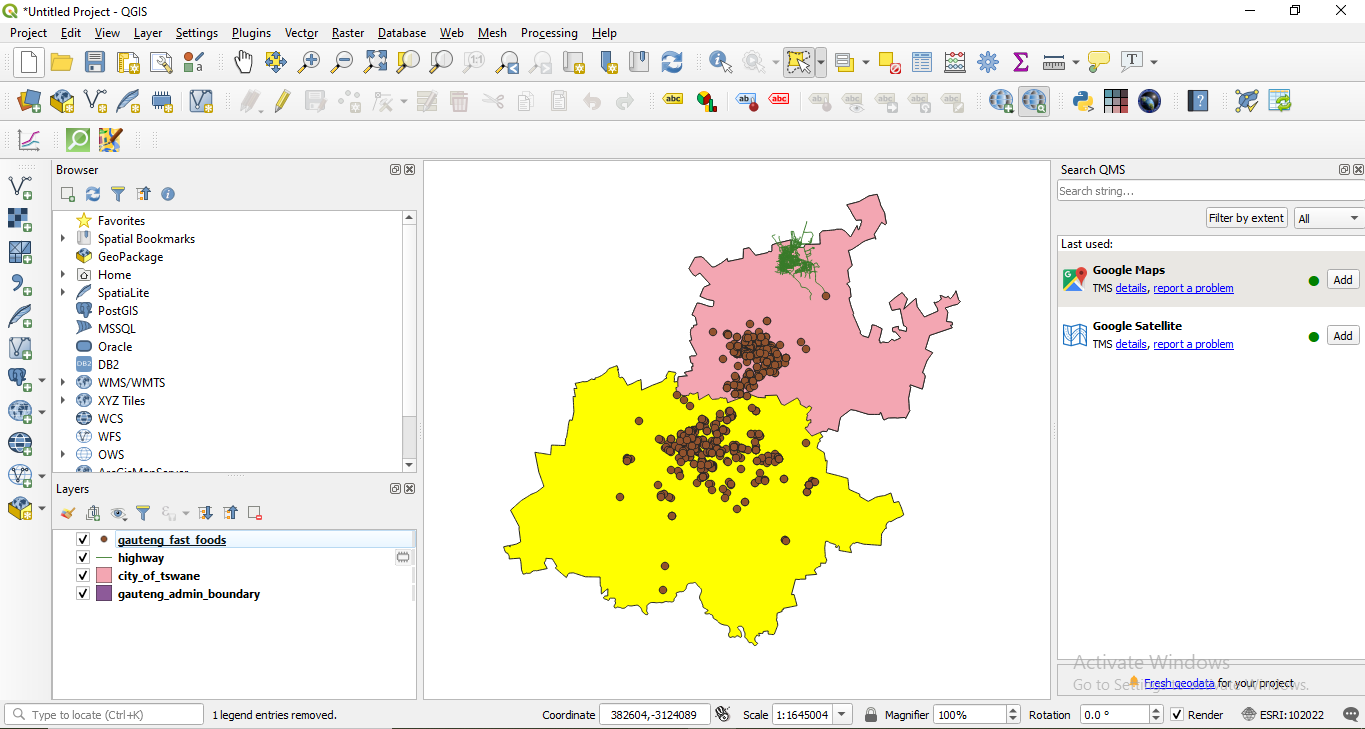Image resolution: width=1365 pixels, height=729 pixels.
Task: Activate the Zoom In magnifier tool
Action: (309, 62)
